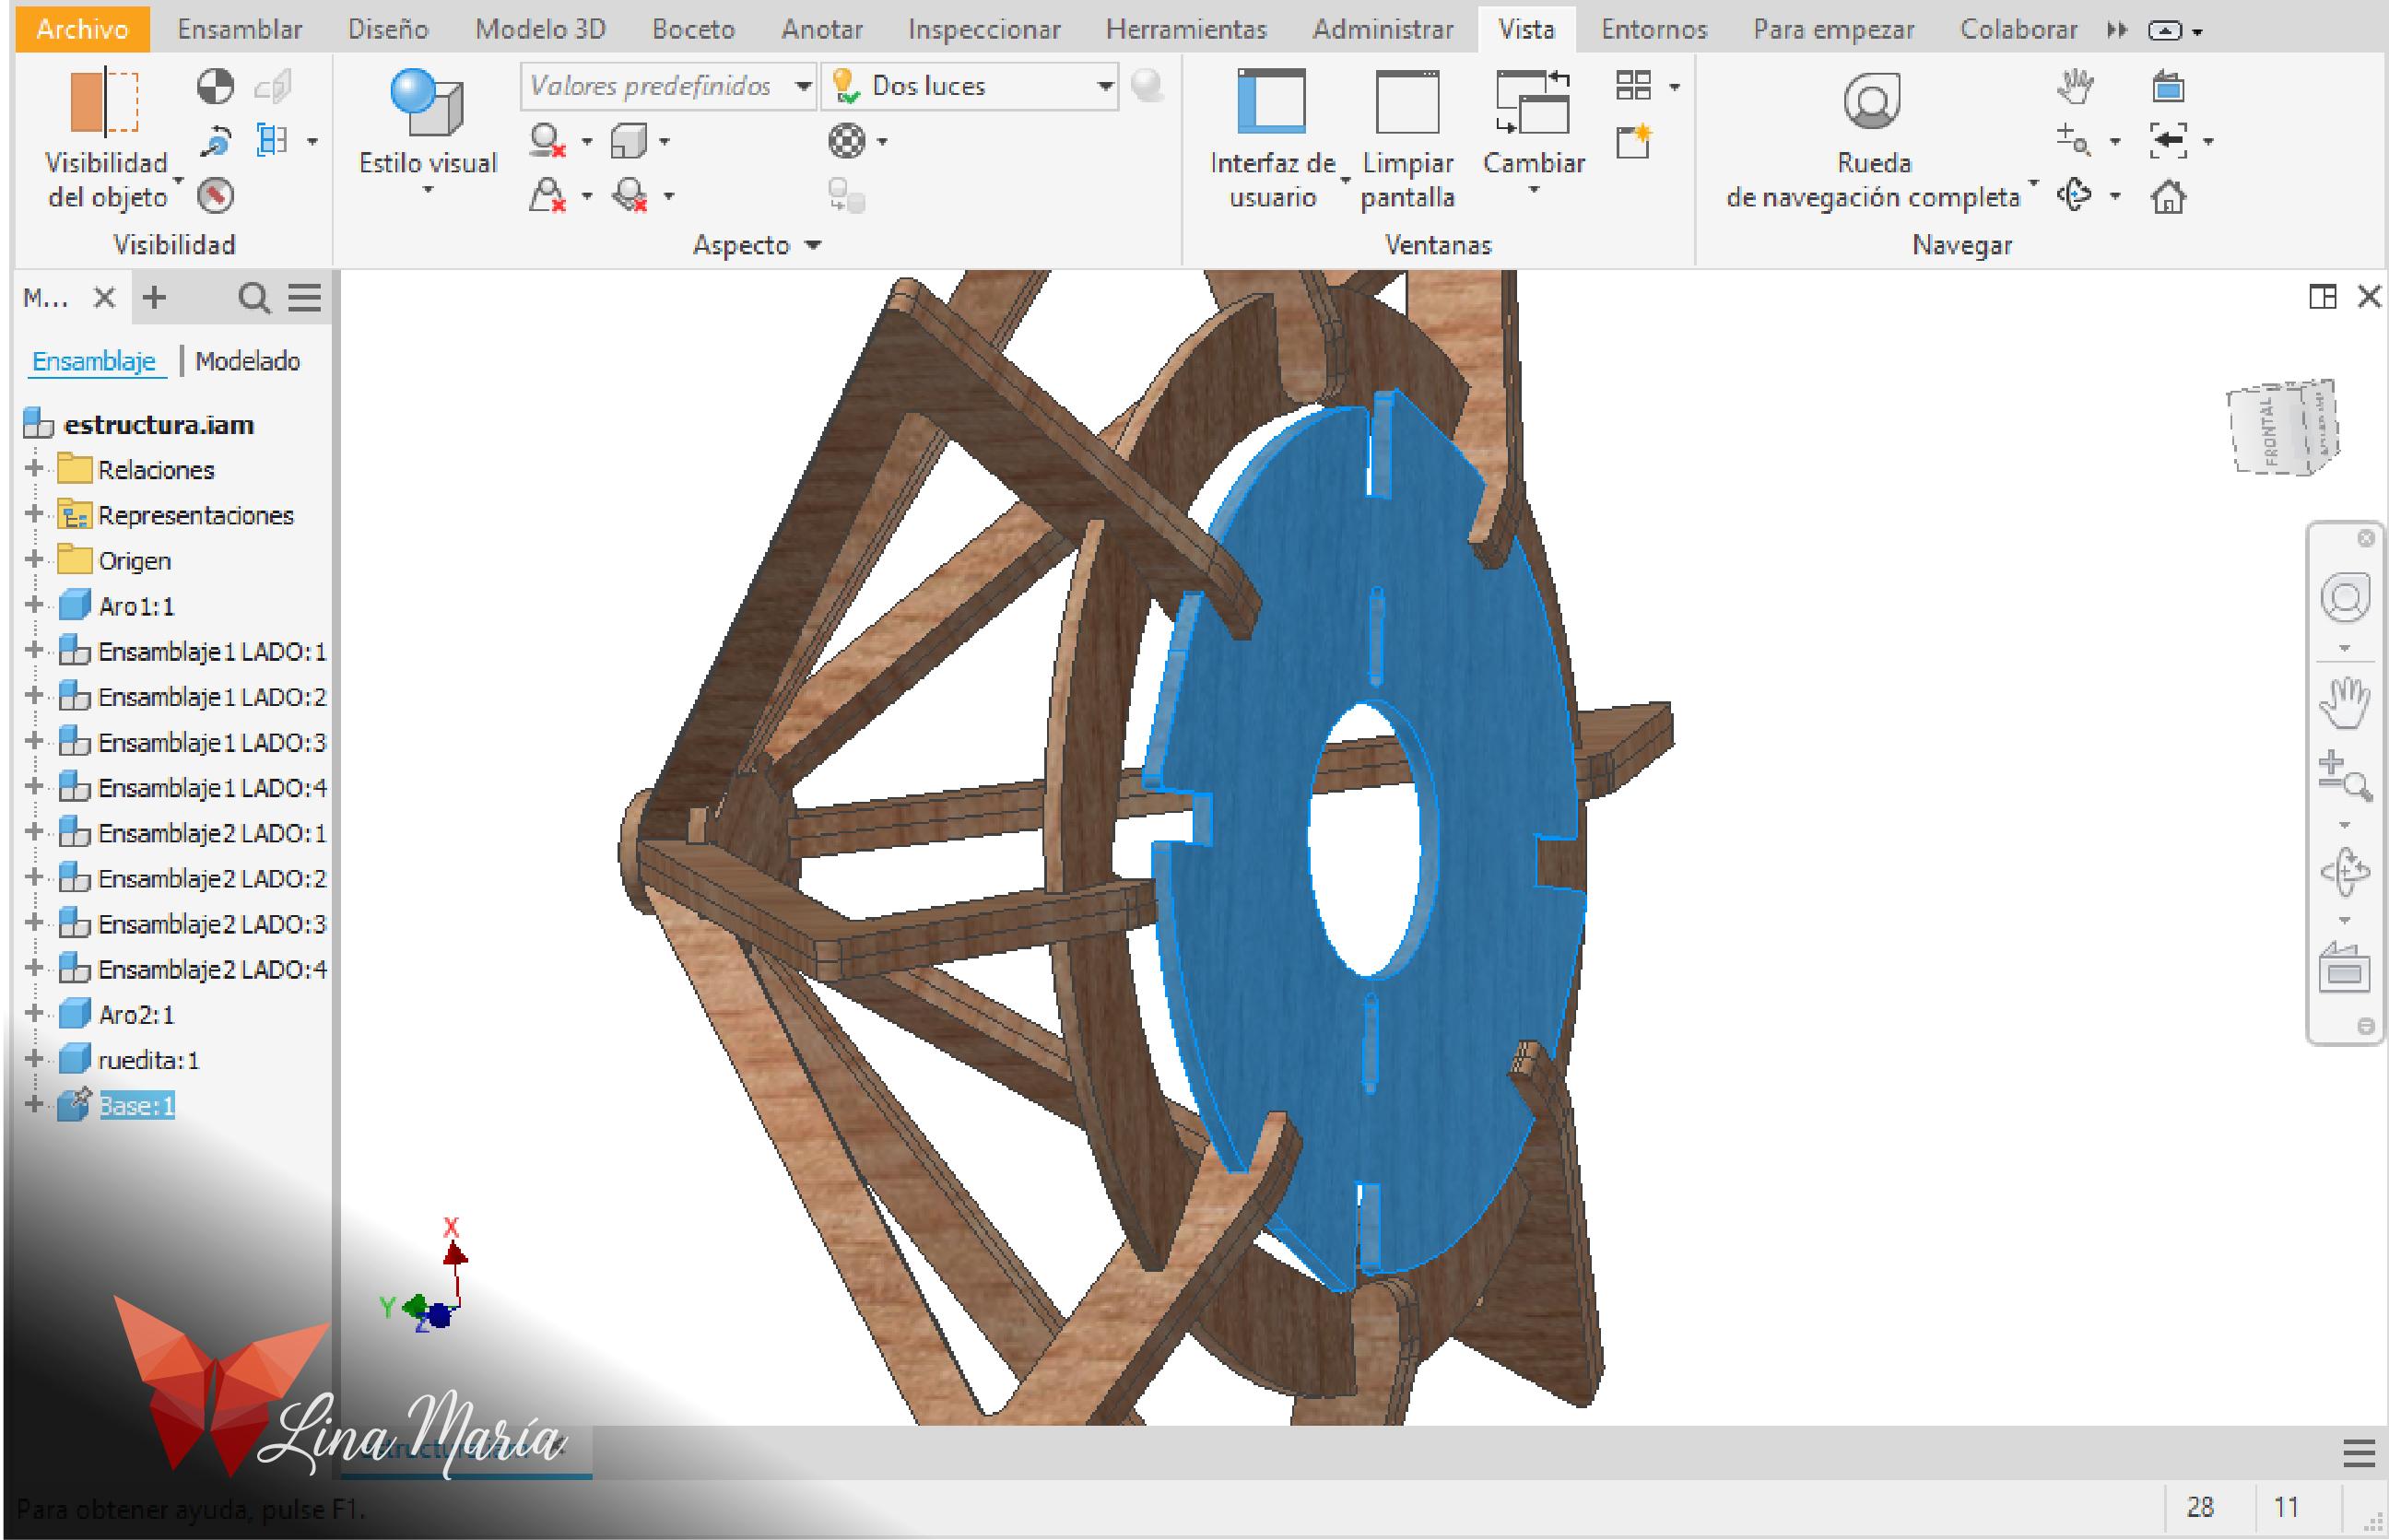The width and height of the screenshot is (2389, 1540).
Task: Select estructura.iam root node
Action: coord(158,425)
